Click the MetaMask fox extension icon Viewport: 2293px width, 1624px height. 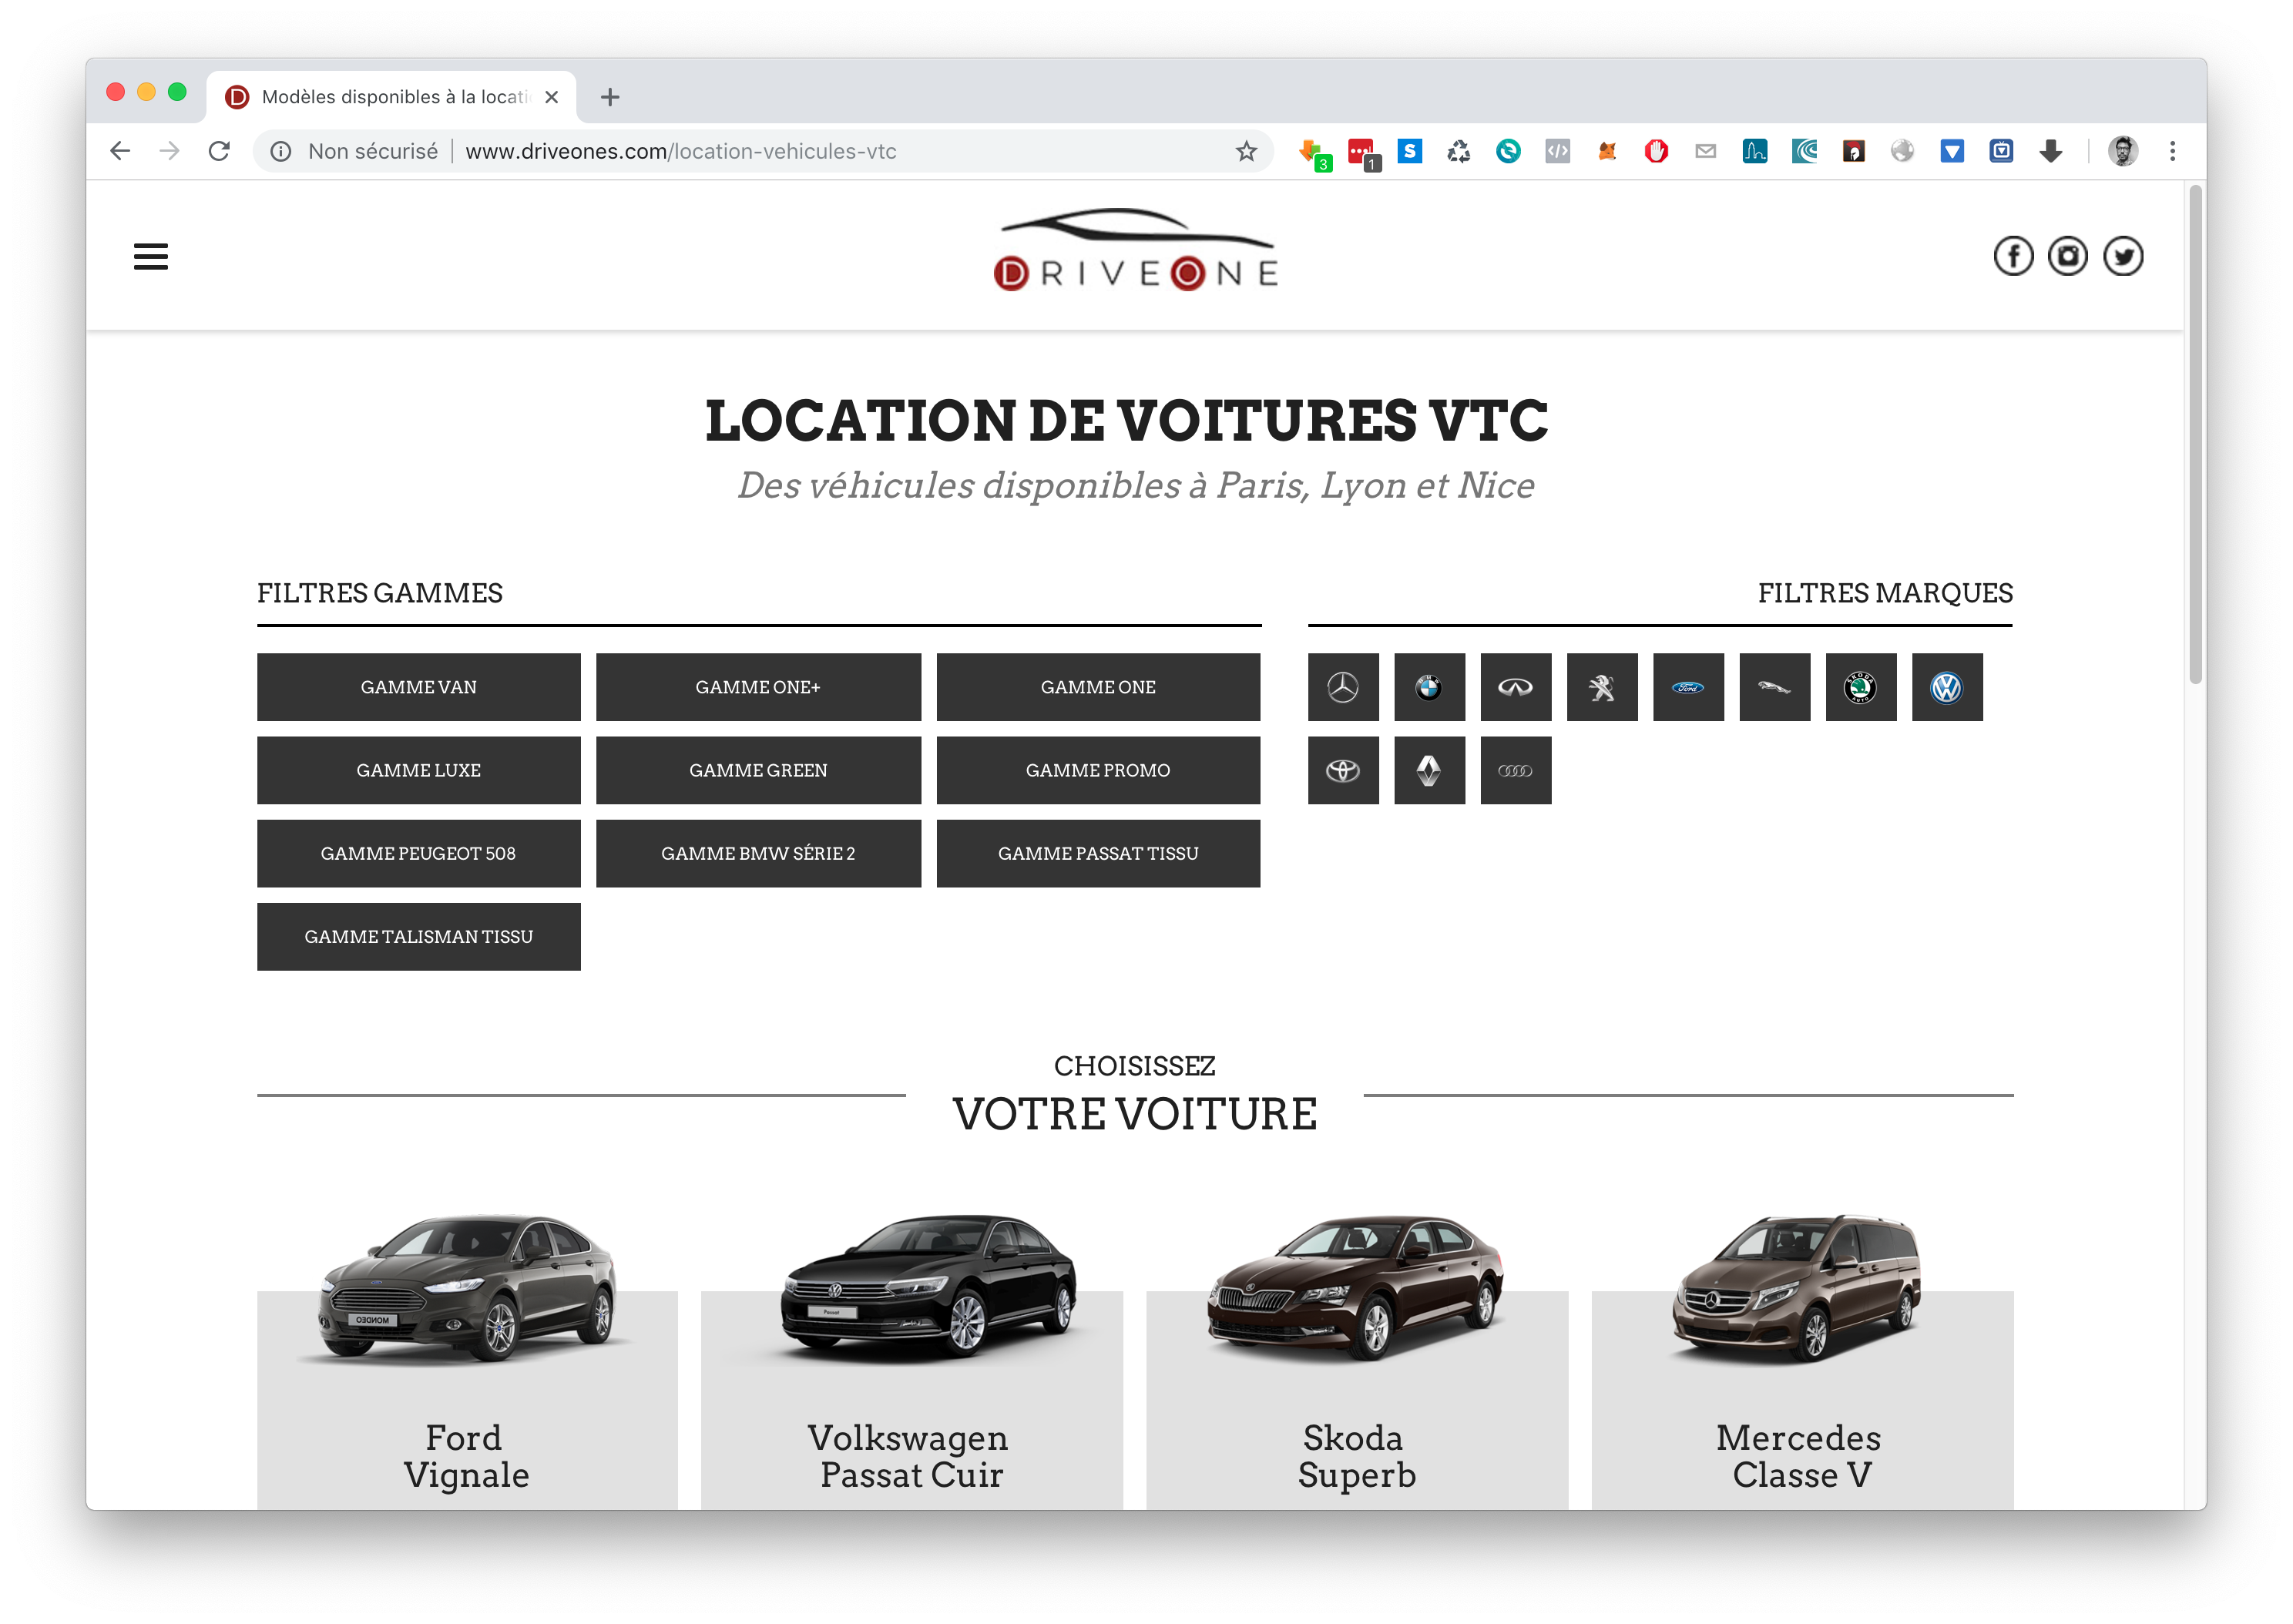1606,151
